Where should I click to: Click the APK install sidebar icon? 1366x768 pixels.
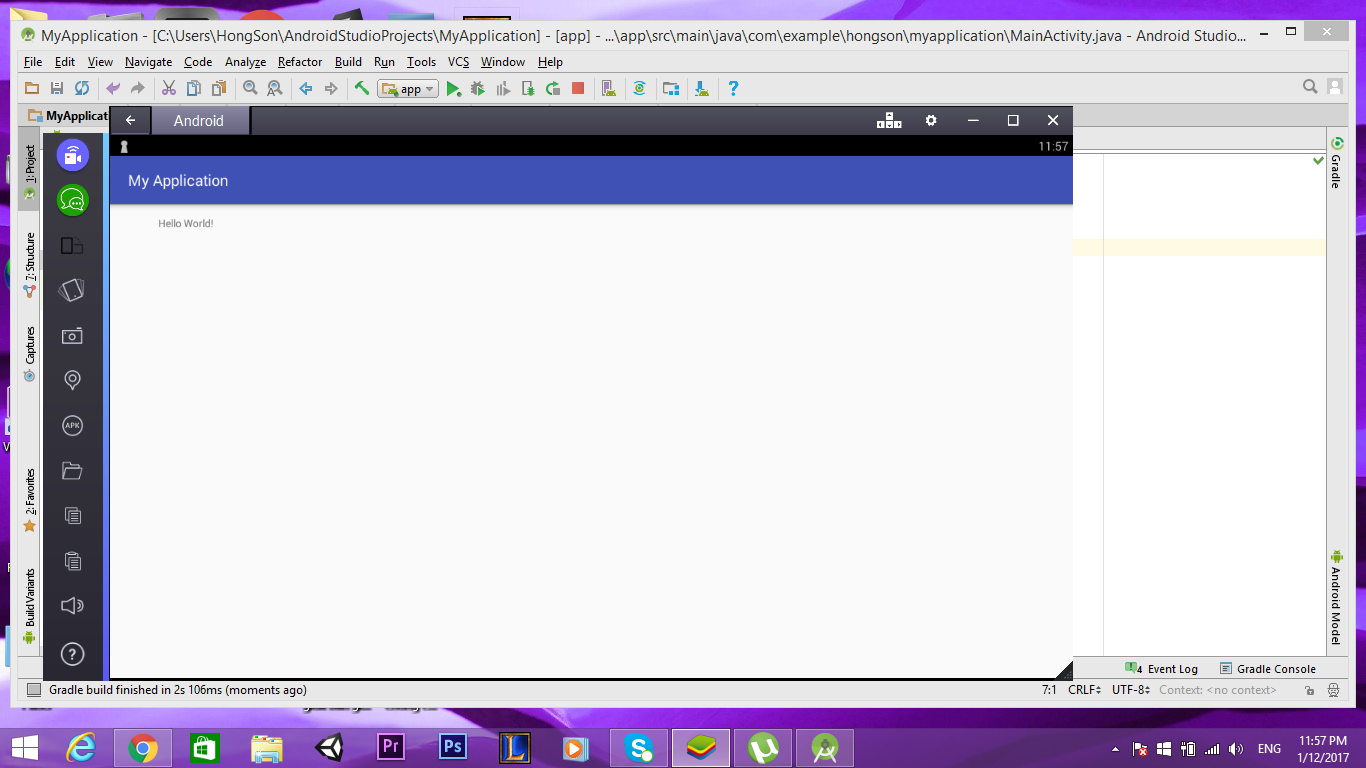pos(72,426)
